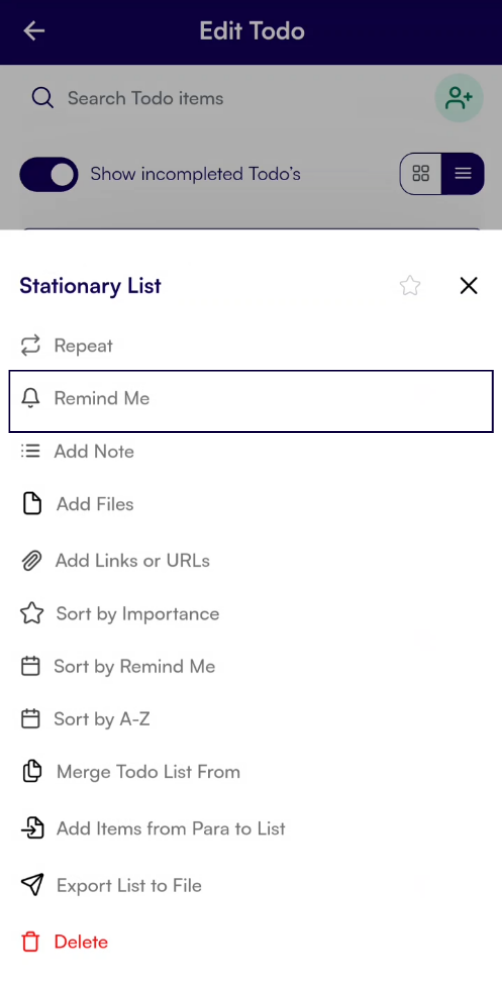Toggle Show incompleted Todo's switch
The width and height of the screenshot is (502, 987).
tap(48, 174)
